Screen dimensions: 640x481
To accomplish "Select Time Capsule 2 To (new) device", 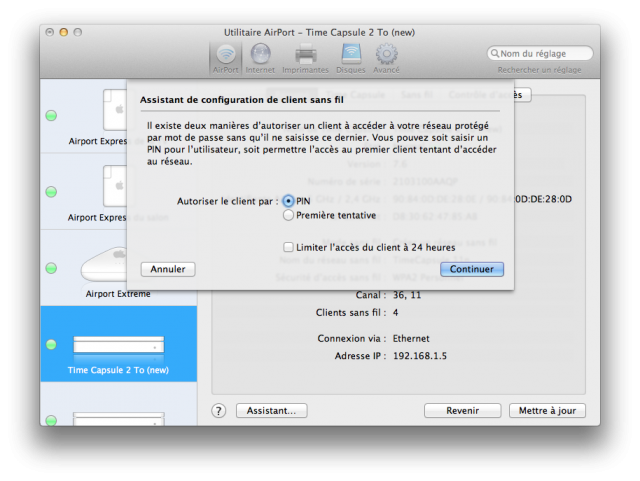I will click(119, 344).
